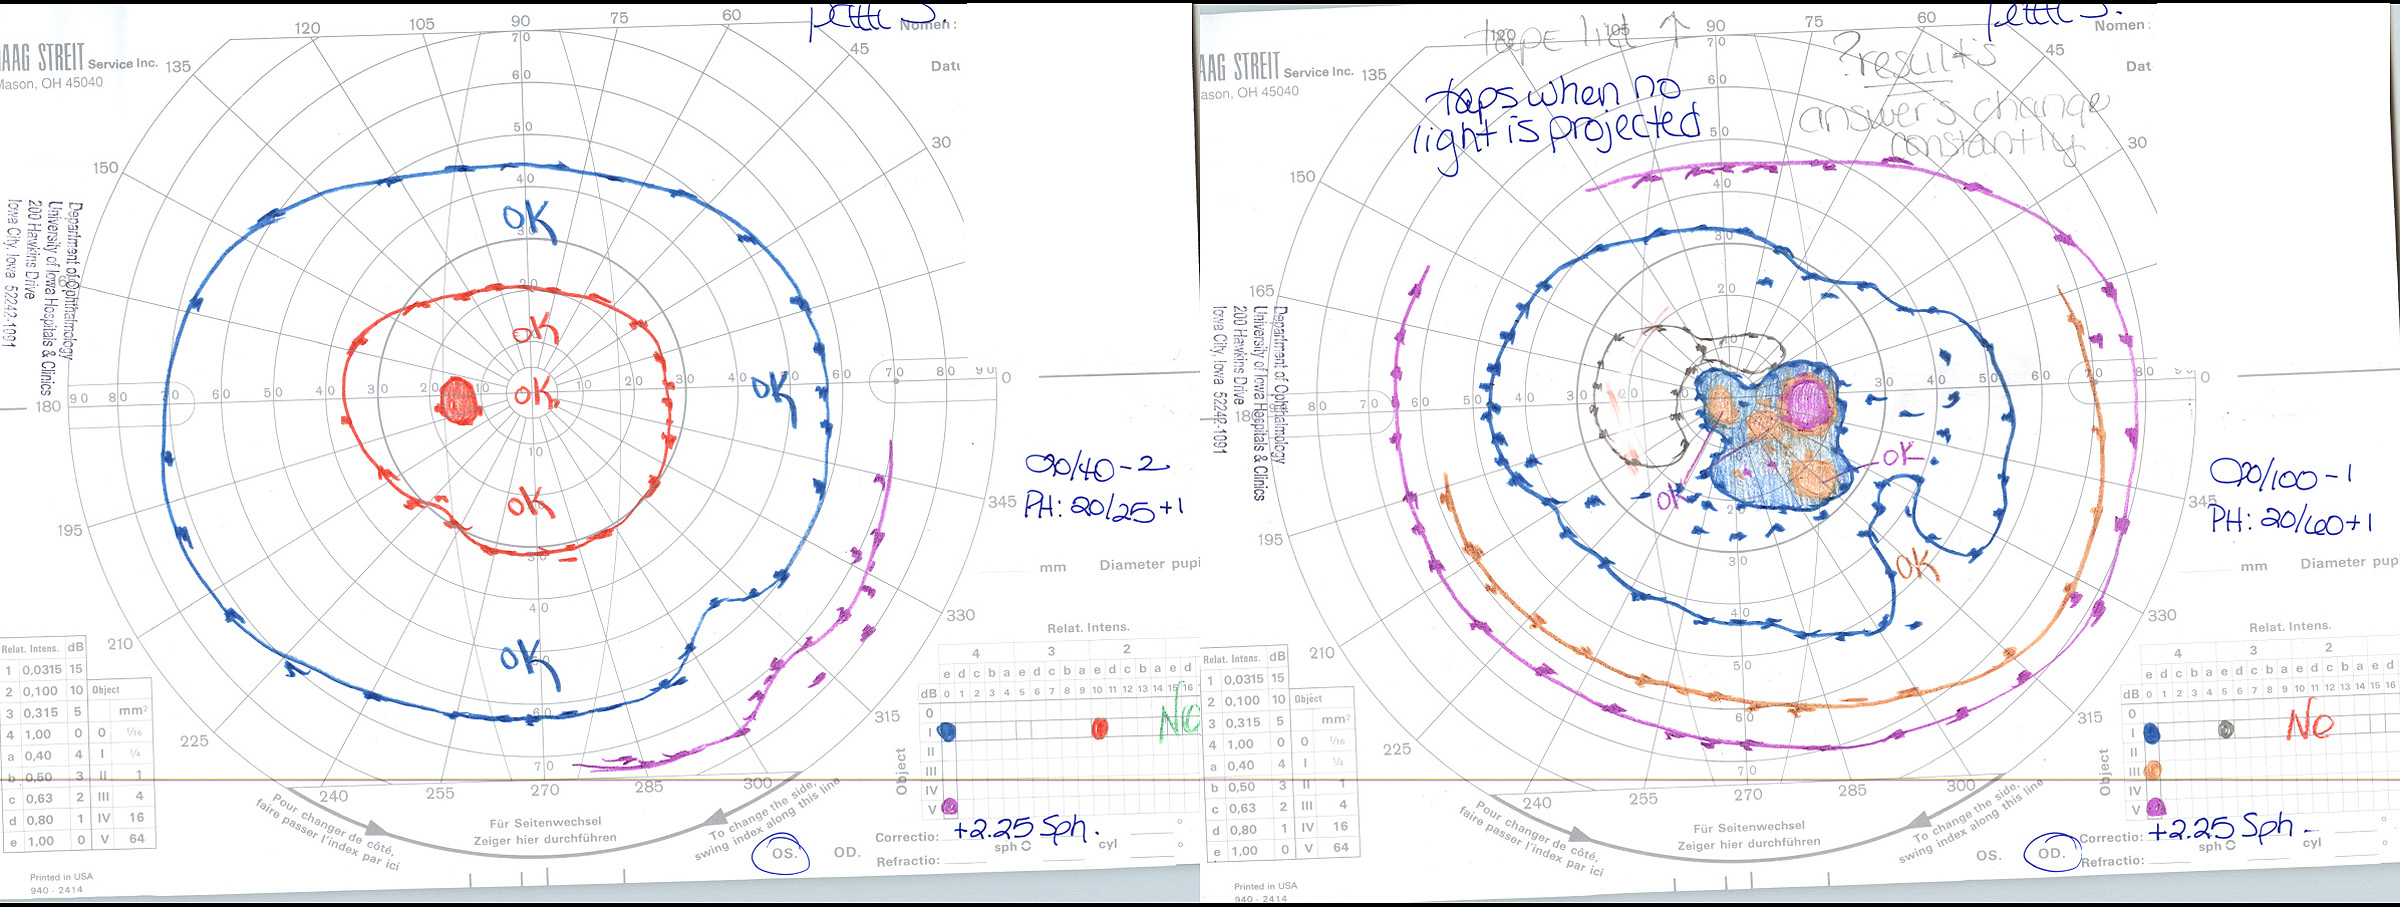Click the blue dot in right chart's intensity legend
The width and height of the screenshot is (2400, 907).
click(2152, 733)
